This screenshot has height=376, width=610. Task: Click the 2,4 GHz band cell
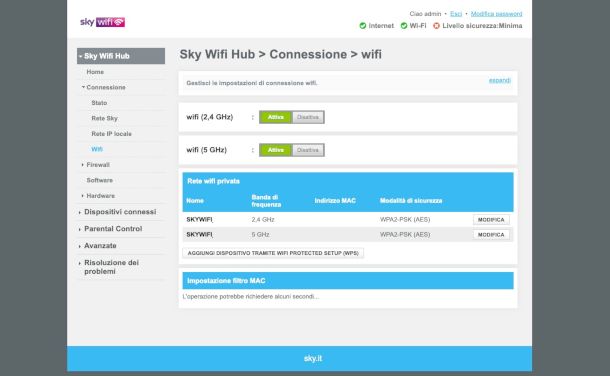pyautogui.click(x=263, y=220)
